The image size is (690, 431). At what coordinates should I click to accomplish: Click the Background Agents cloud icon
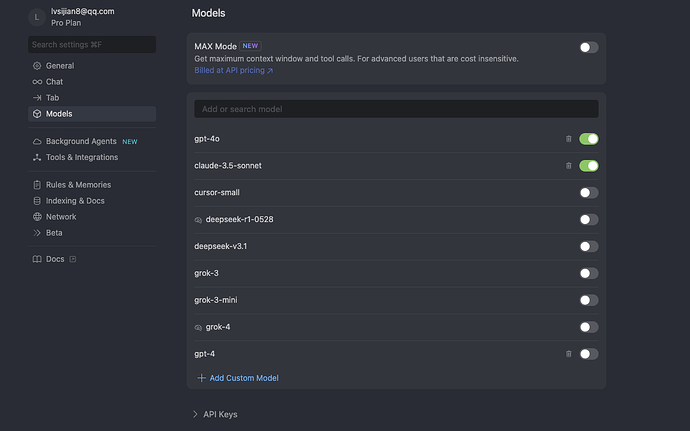[x=37, y=141]
